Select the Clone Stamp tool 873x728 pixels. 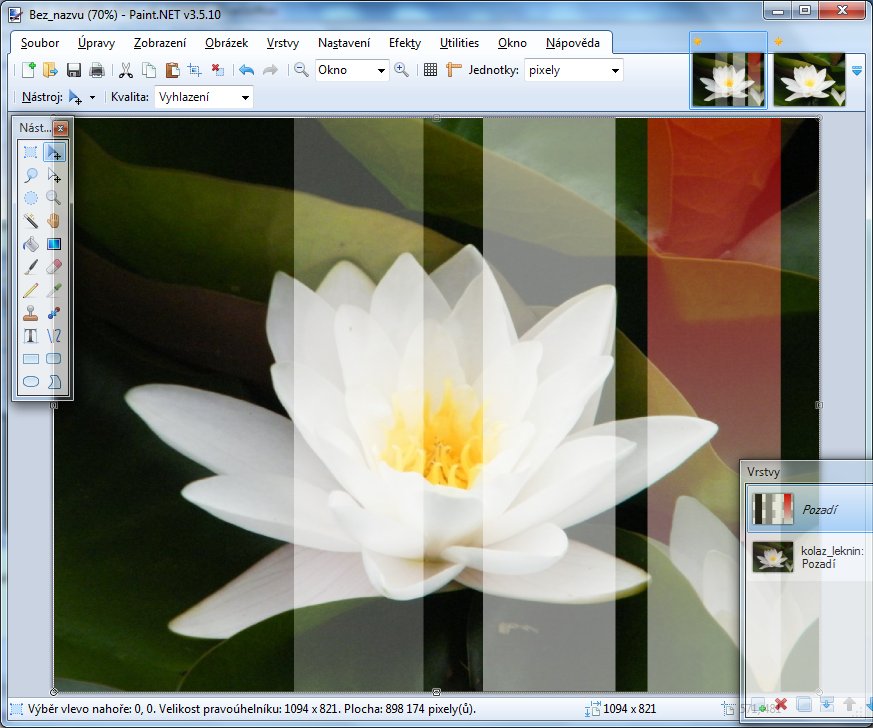coord(31,313)
